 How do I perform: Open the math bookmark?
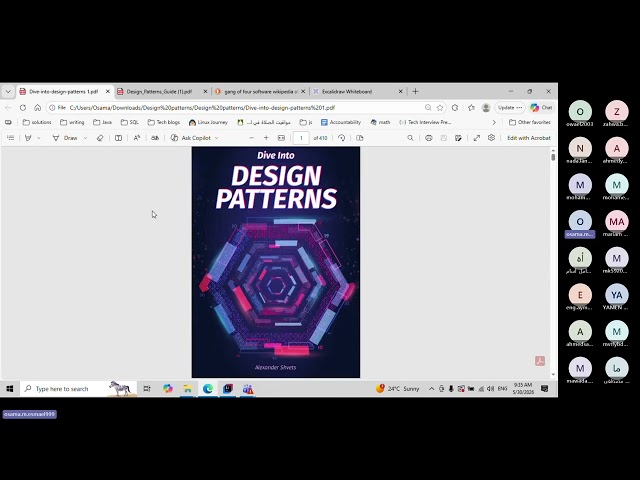coord(380,122)
